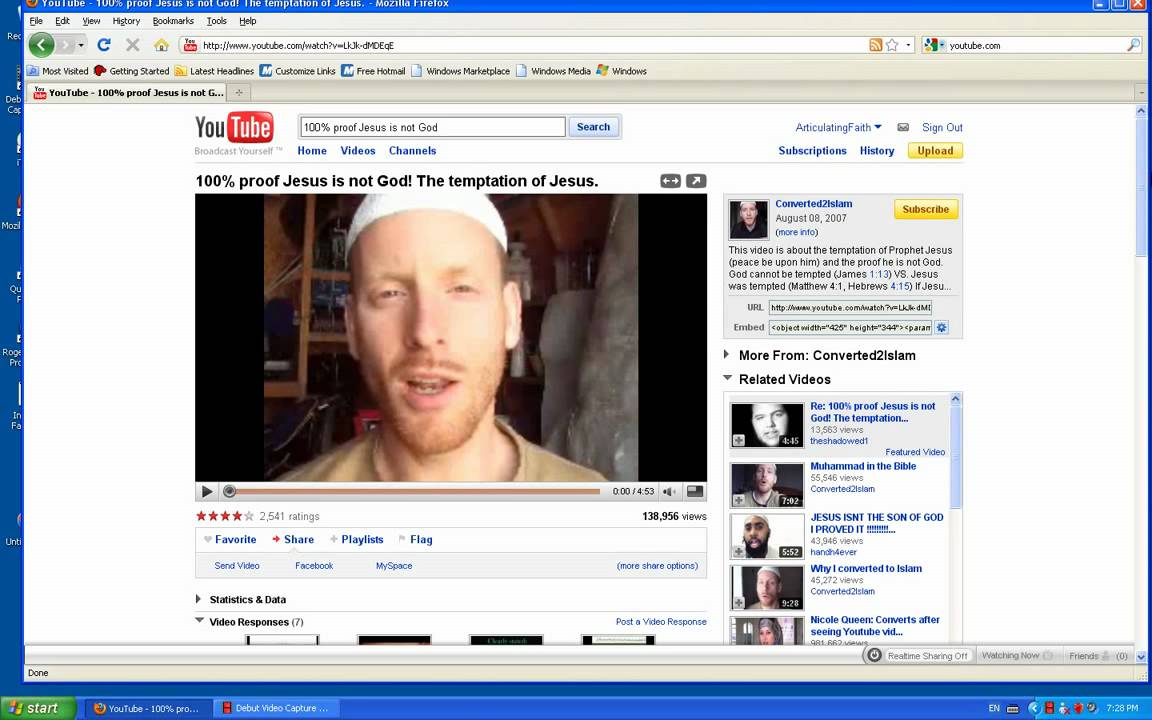
Task: Click the YouTube search input field
Action: coord(432,127)
